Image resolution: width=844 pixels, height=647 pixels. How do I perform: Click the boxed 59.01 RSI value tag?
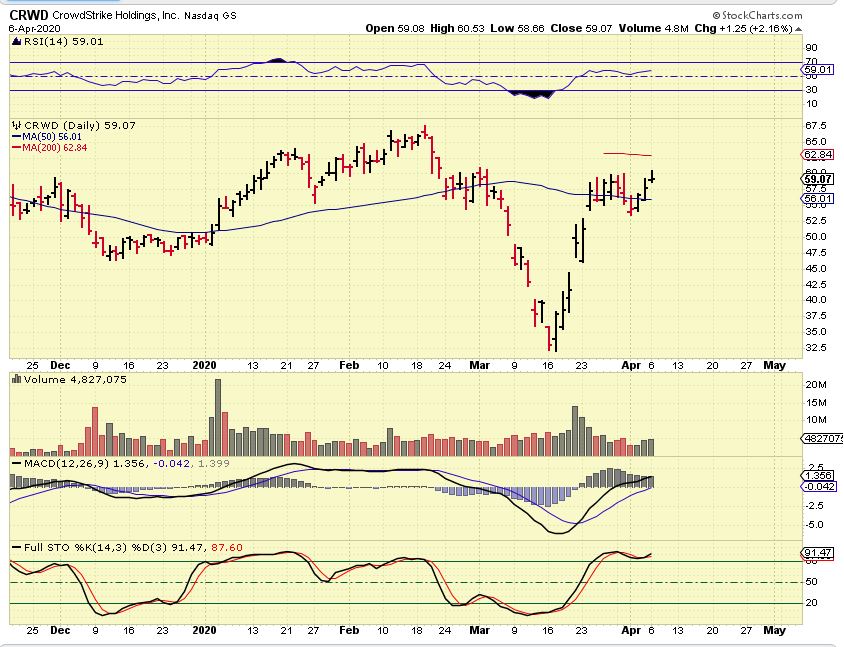click(x=818, y=69)
